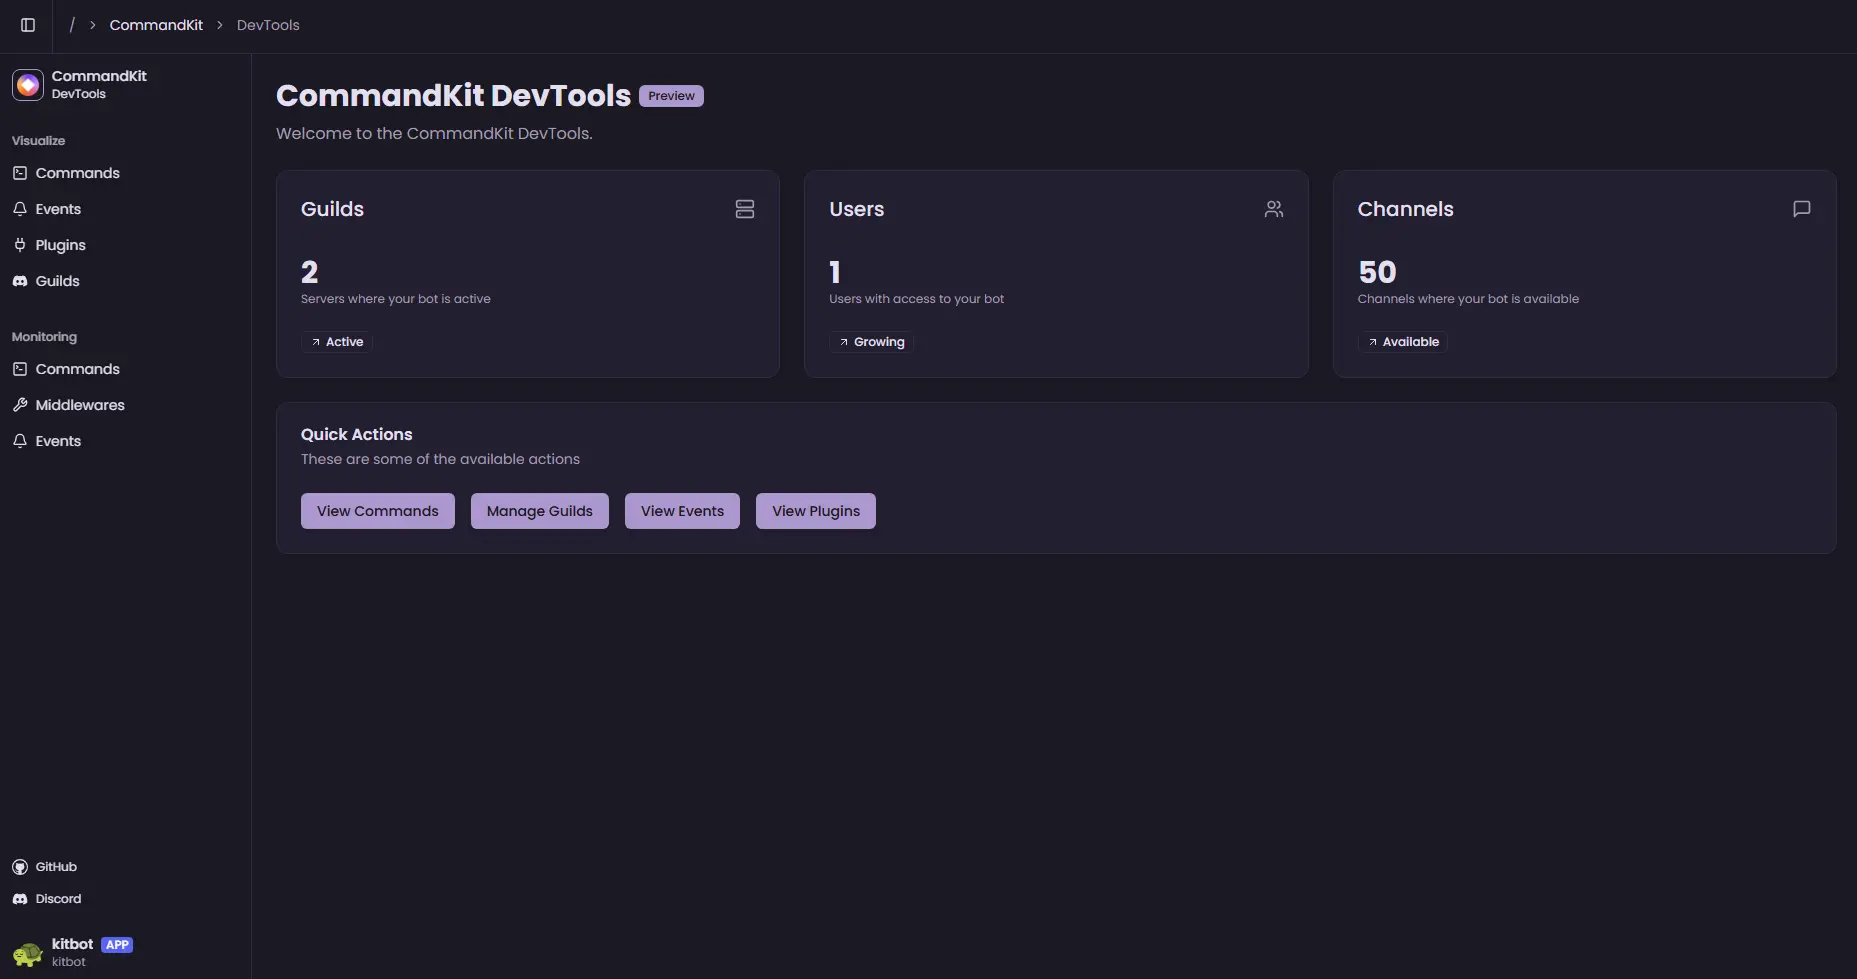The height and width of the screenshot is (979, 1857).
Task: Click the chat bubble icon on Channels card
Action: tap(1801, 209)
